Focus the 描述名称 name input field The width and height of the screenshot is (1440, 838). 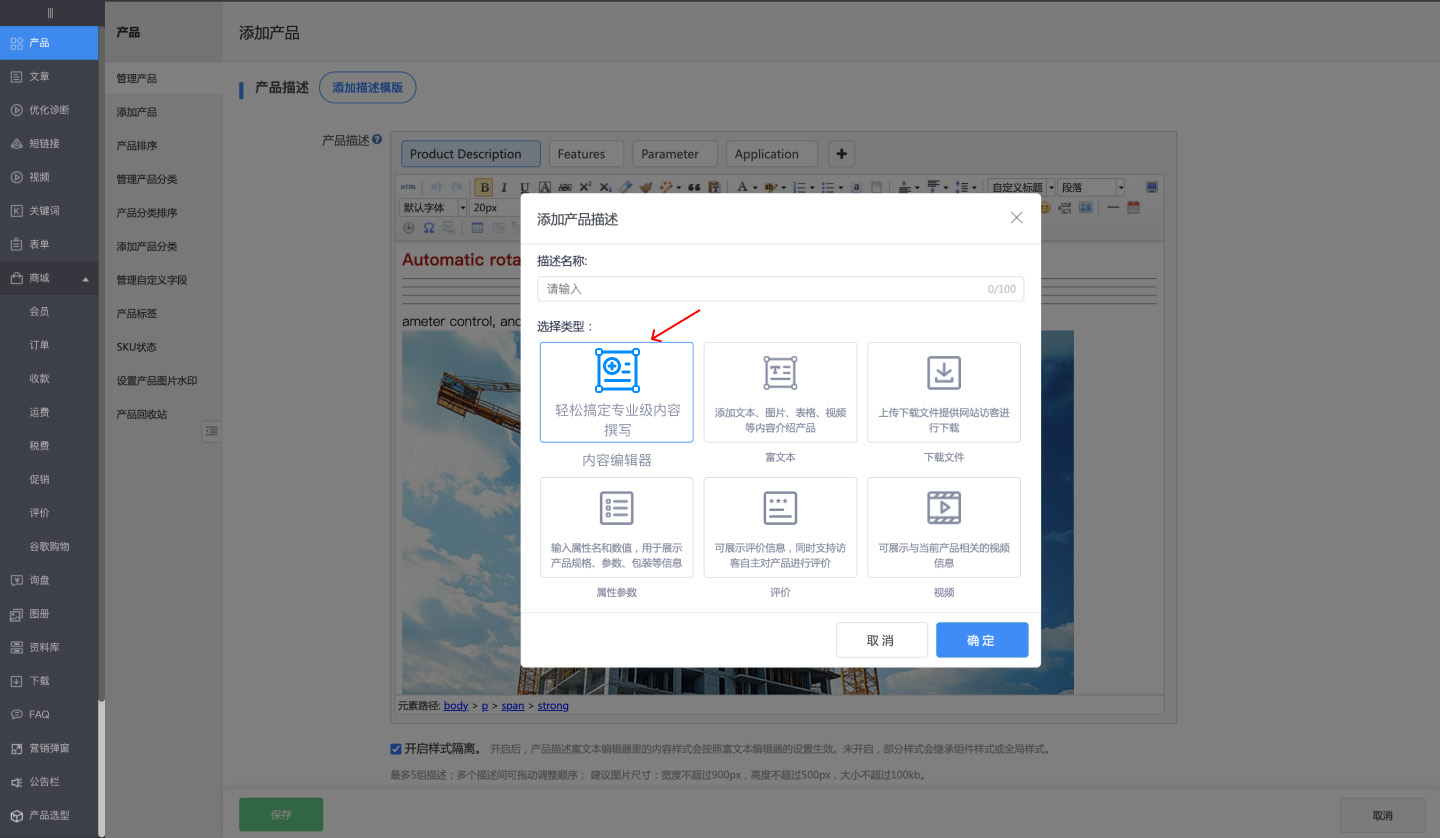click(x=780, y=289)
